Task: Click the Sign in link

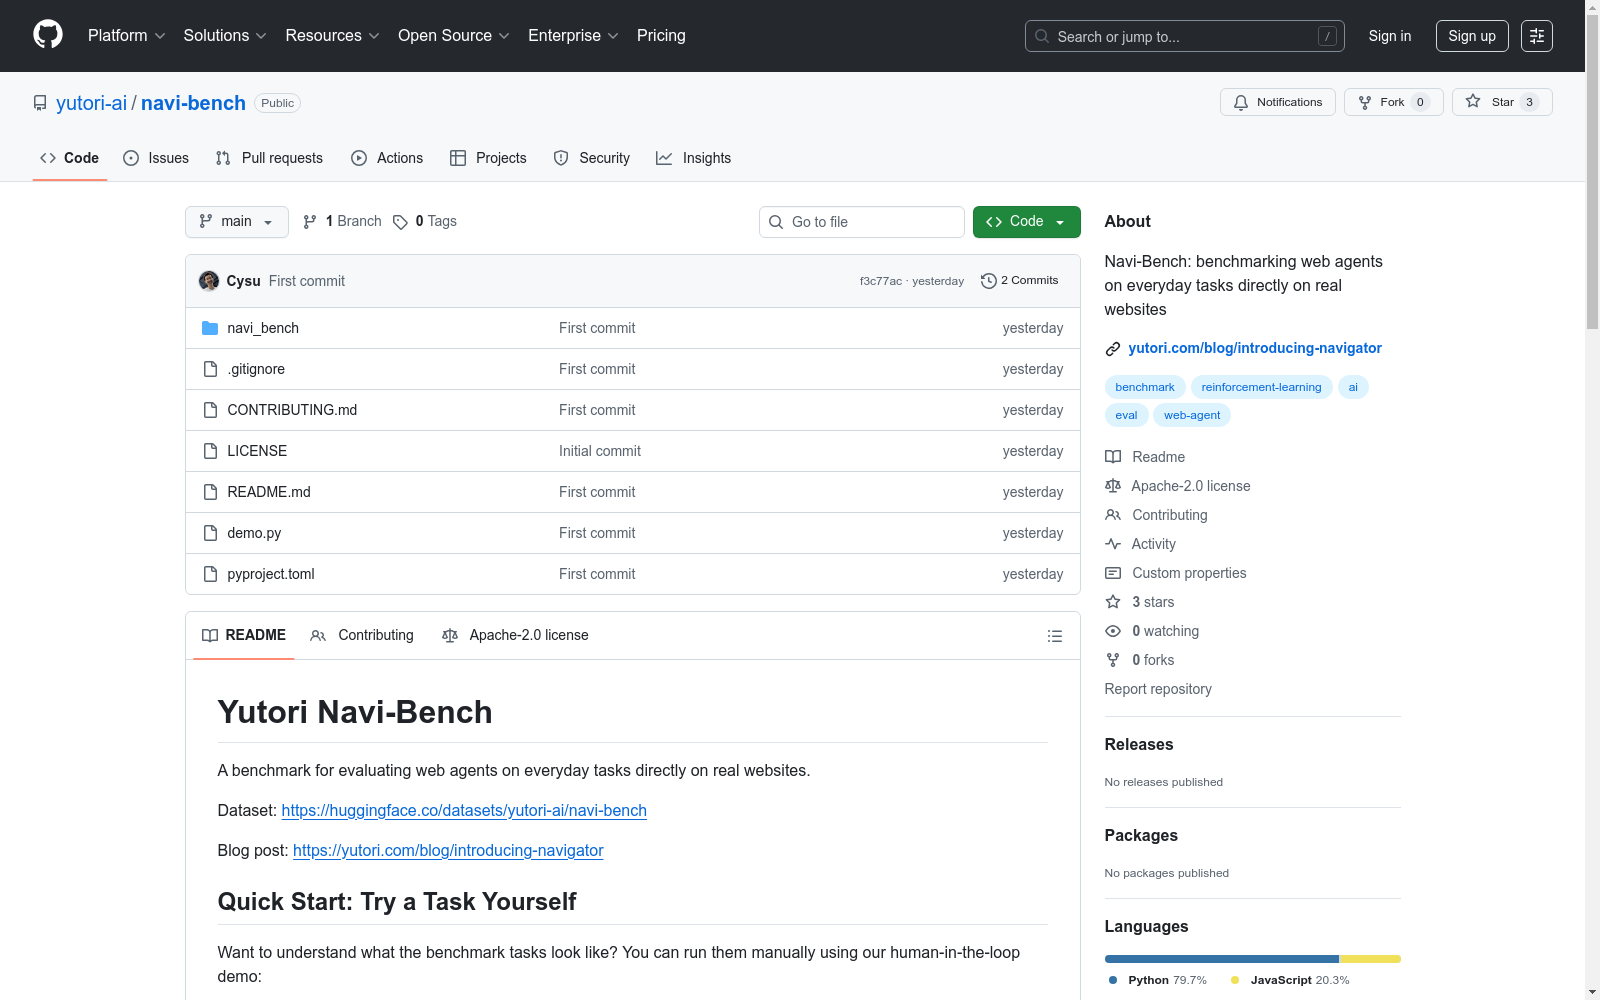Action: pos(1390,36)
